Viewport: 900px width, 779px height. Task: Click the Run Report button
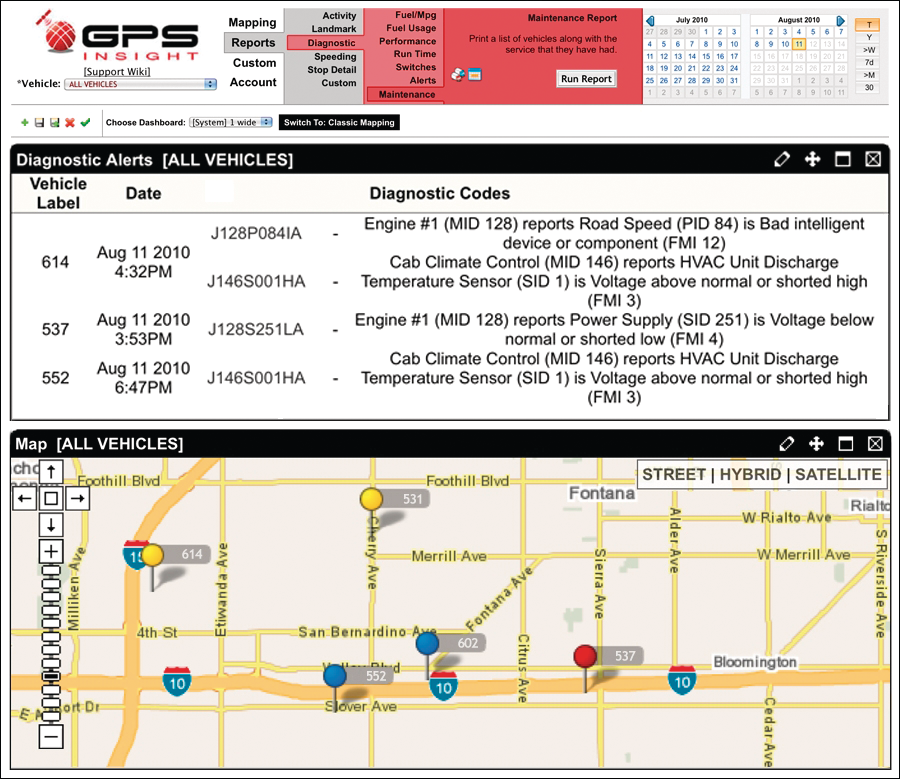(x=586, y=78)
